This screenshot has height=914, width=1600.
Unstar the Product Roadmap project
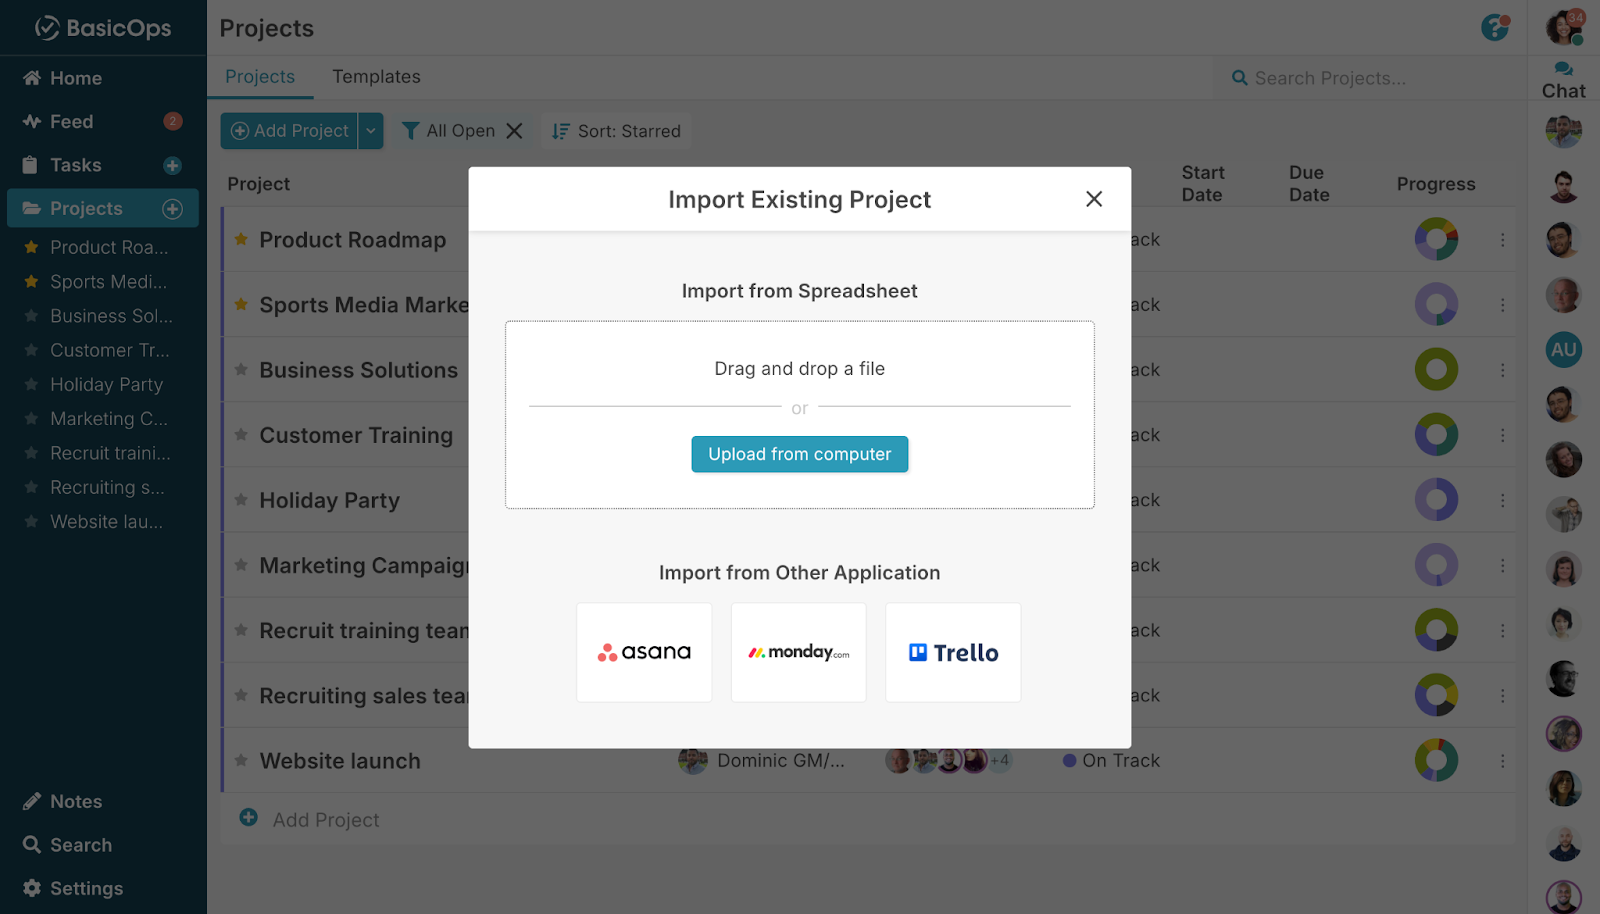(x=240, y=239)
